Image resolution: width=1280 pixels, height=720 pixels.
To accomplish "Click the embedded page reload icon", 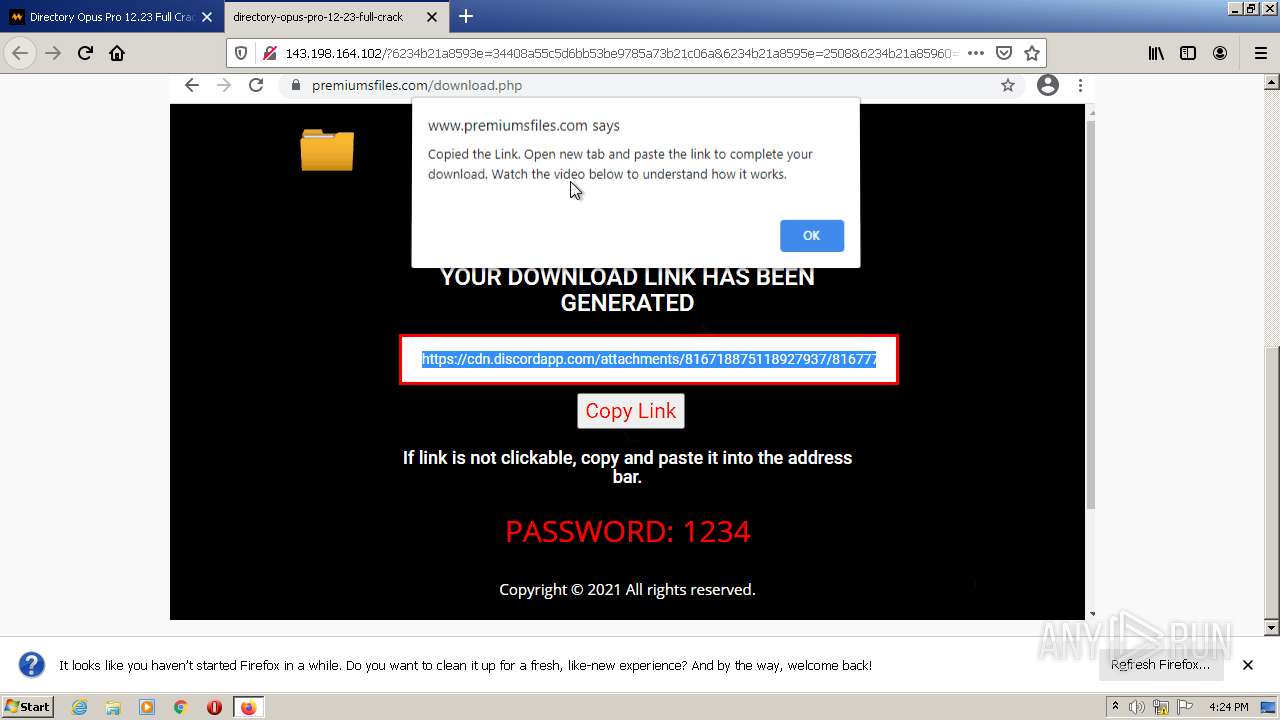I will click(x=256, y=85).
